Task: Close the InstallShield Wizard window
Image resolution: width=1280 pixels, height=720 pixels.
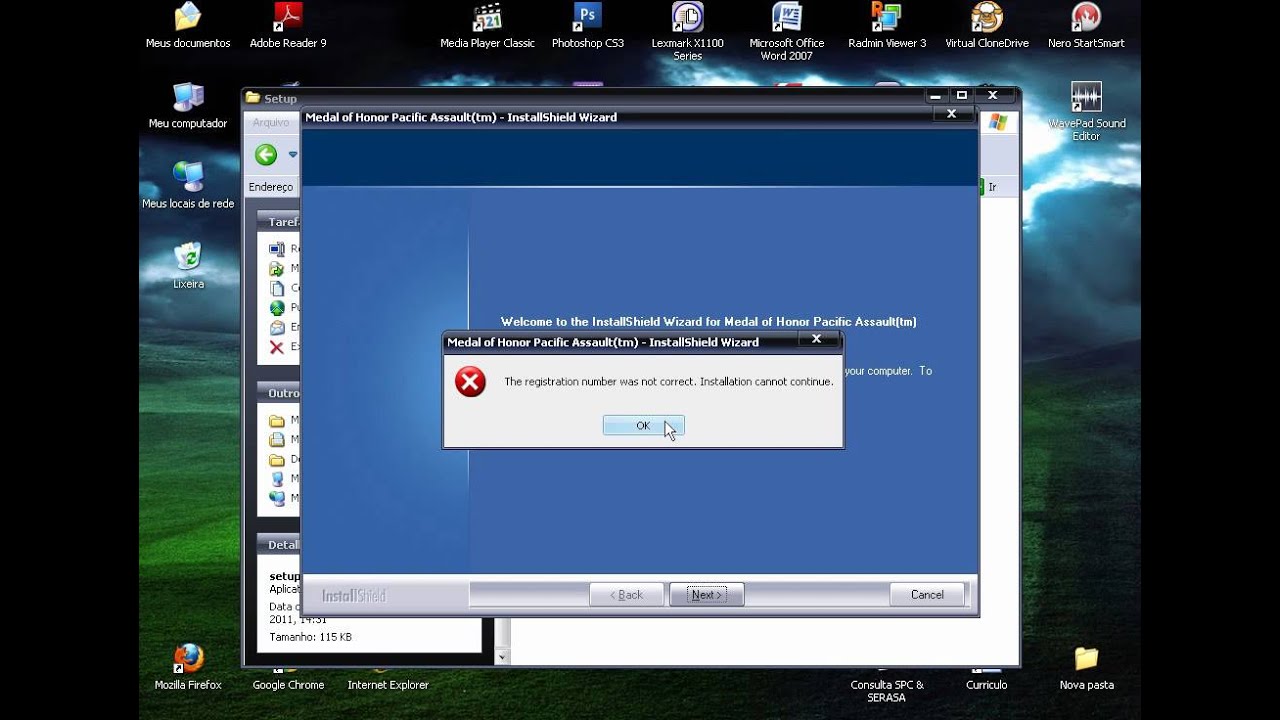Action: [951, 115]
